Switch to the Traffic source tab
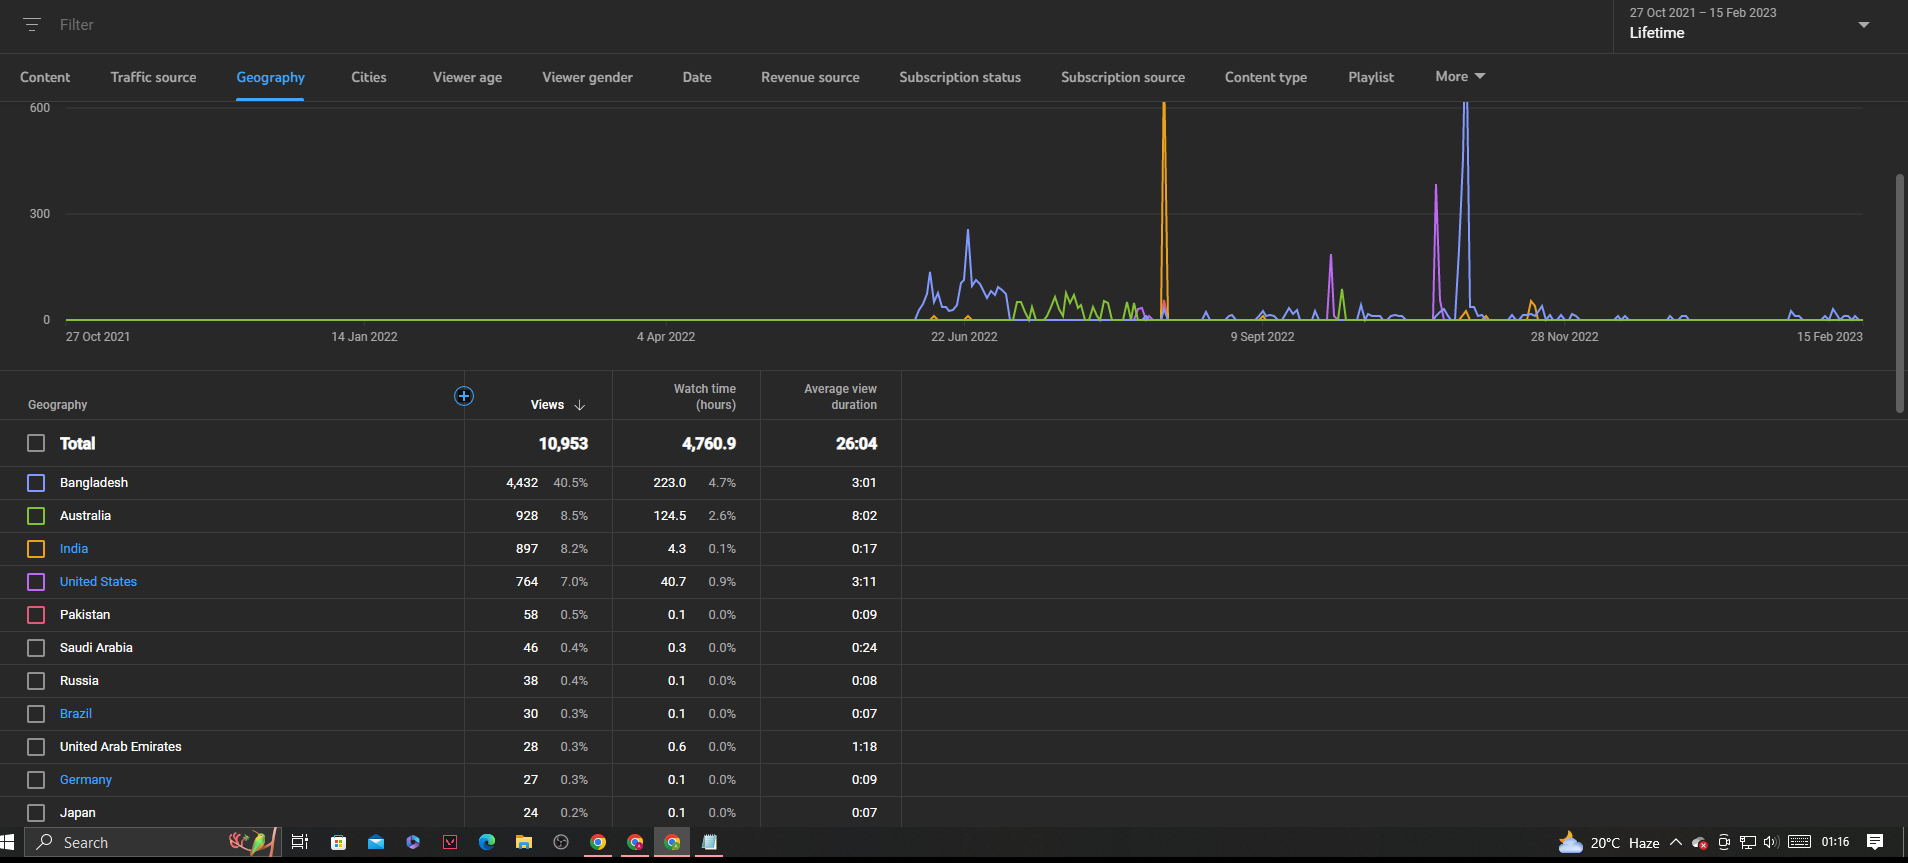 coord(153,77)
